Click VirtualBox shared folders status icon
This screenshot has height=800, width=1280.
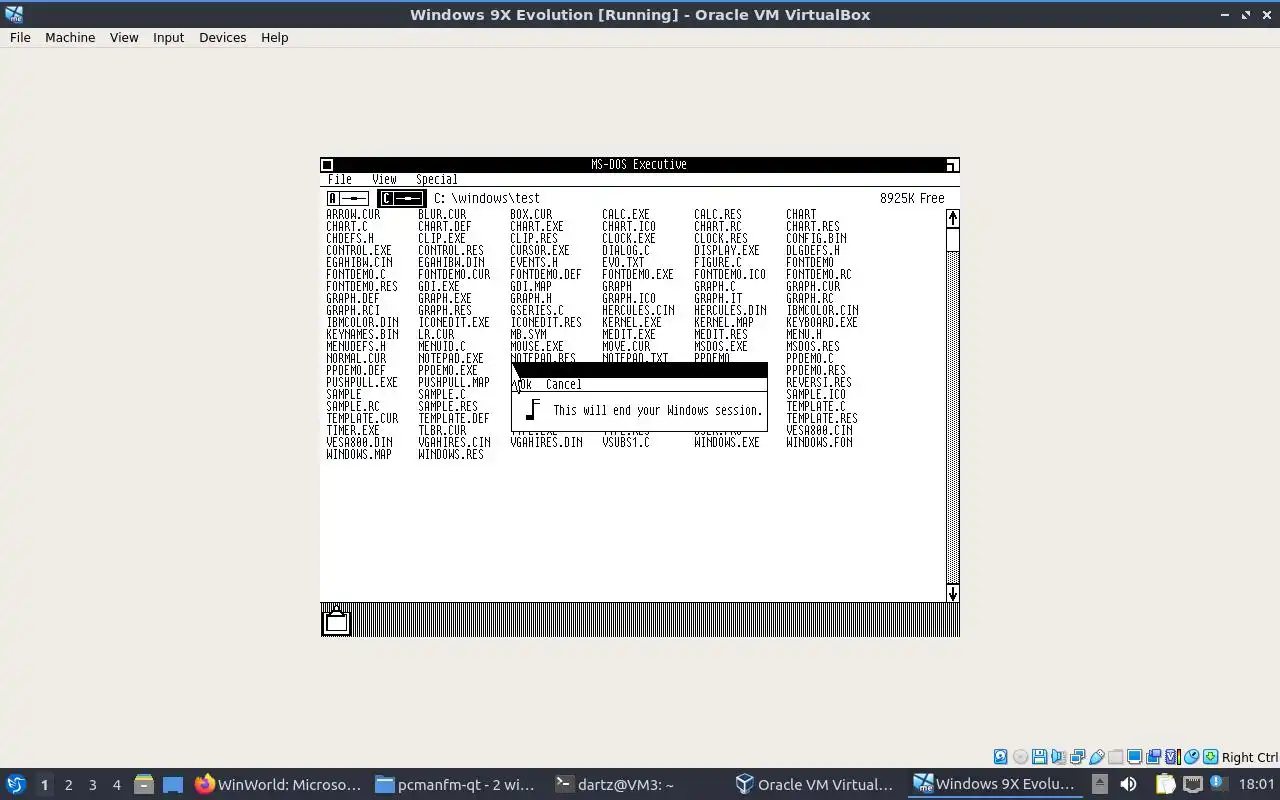(x=1115, y=757)
